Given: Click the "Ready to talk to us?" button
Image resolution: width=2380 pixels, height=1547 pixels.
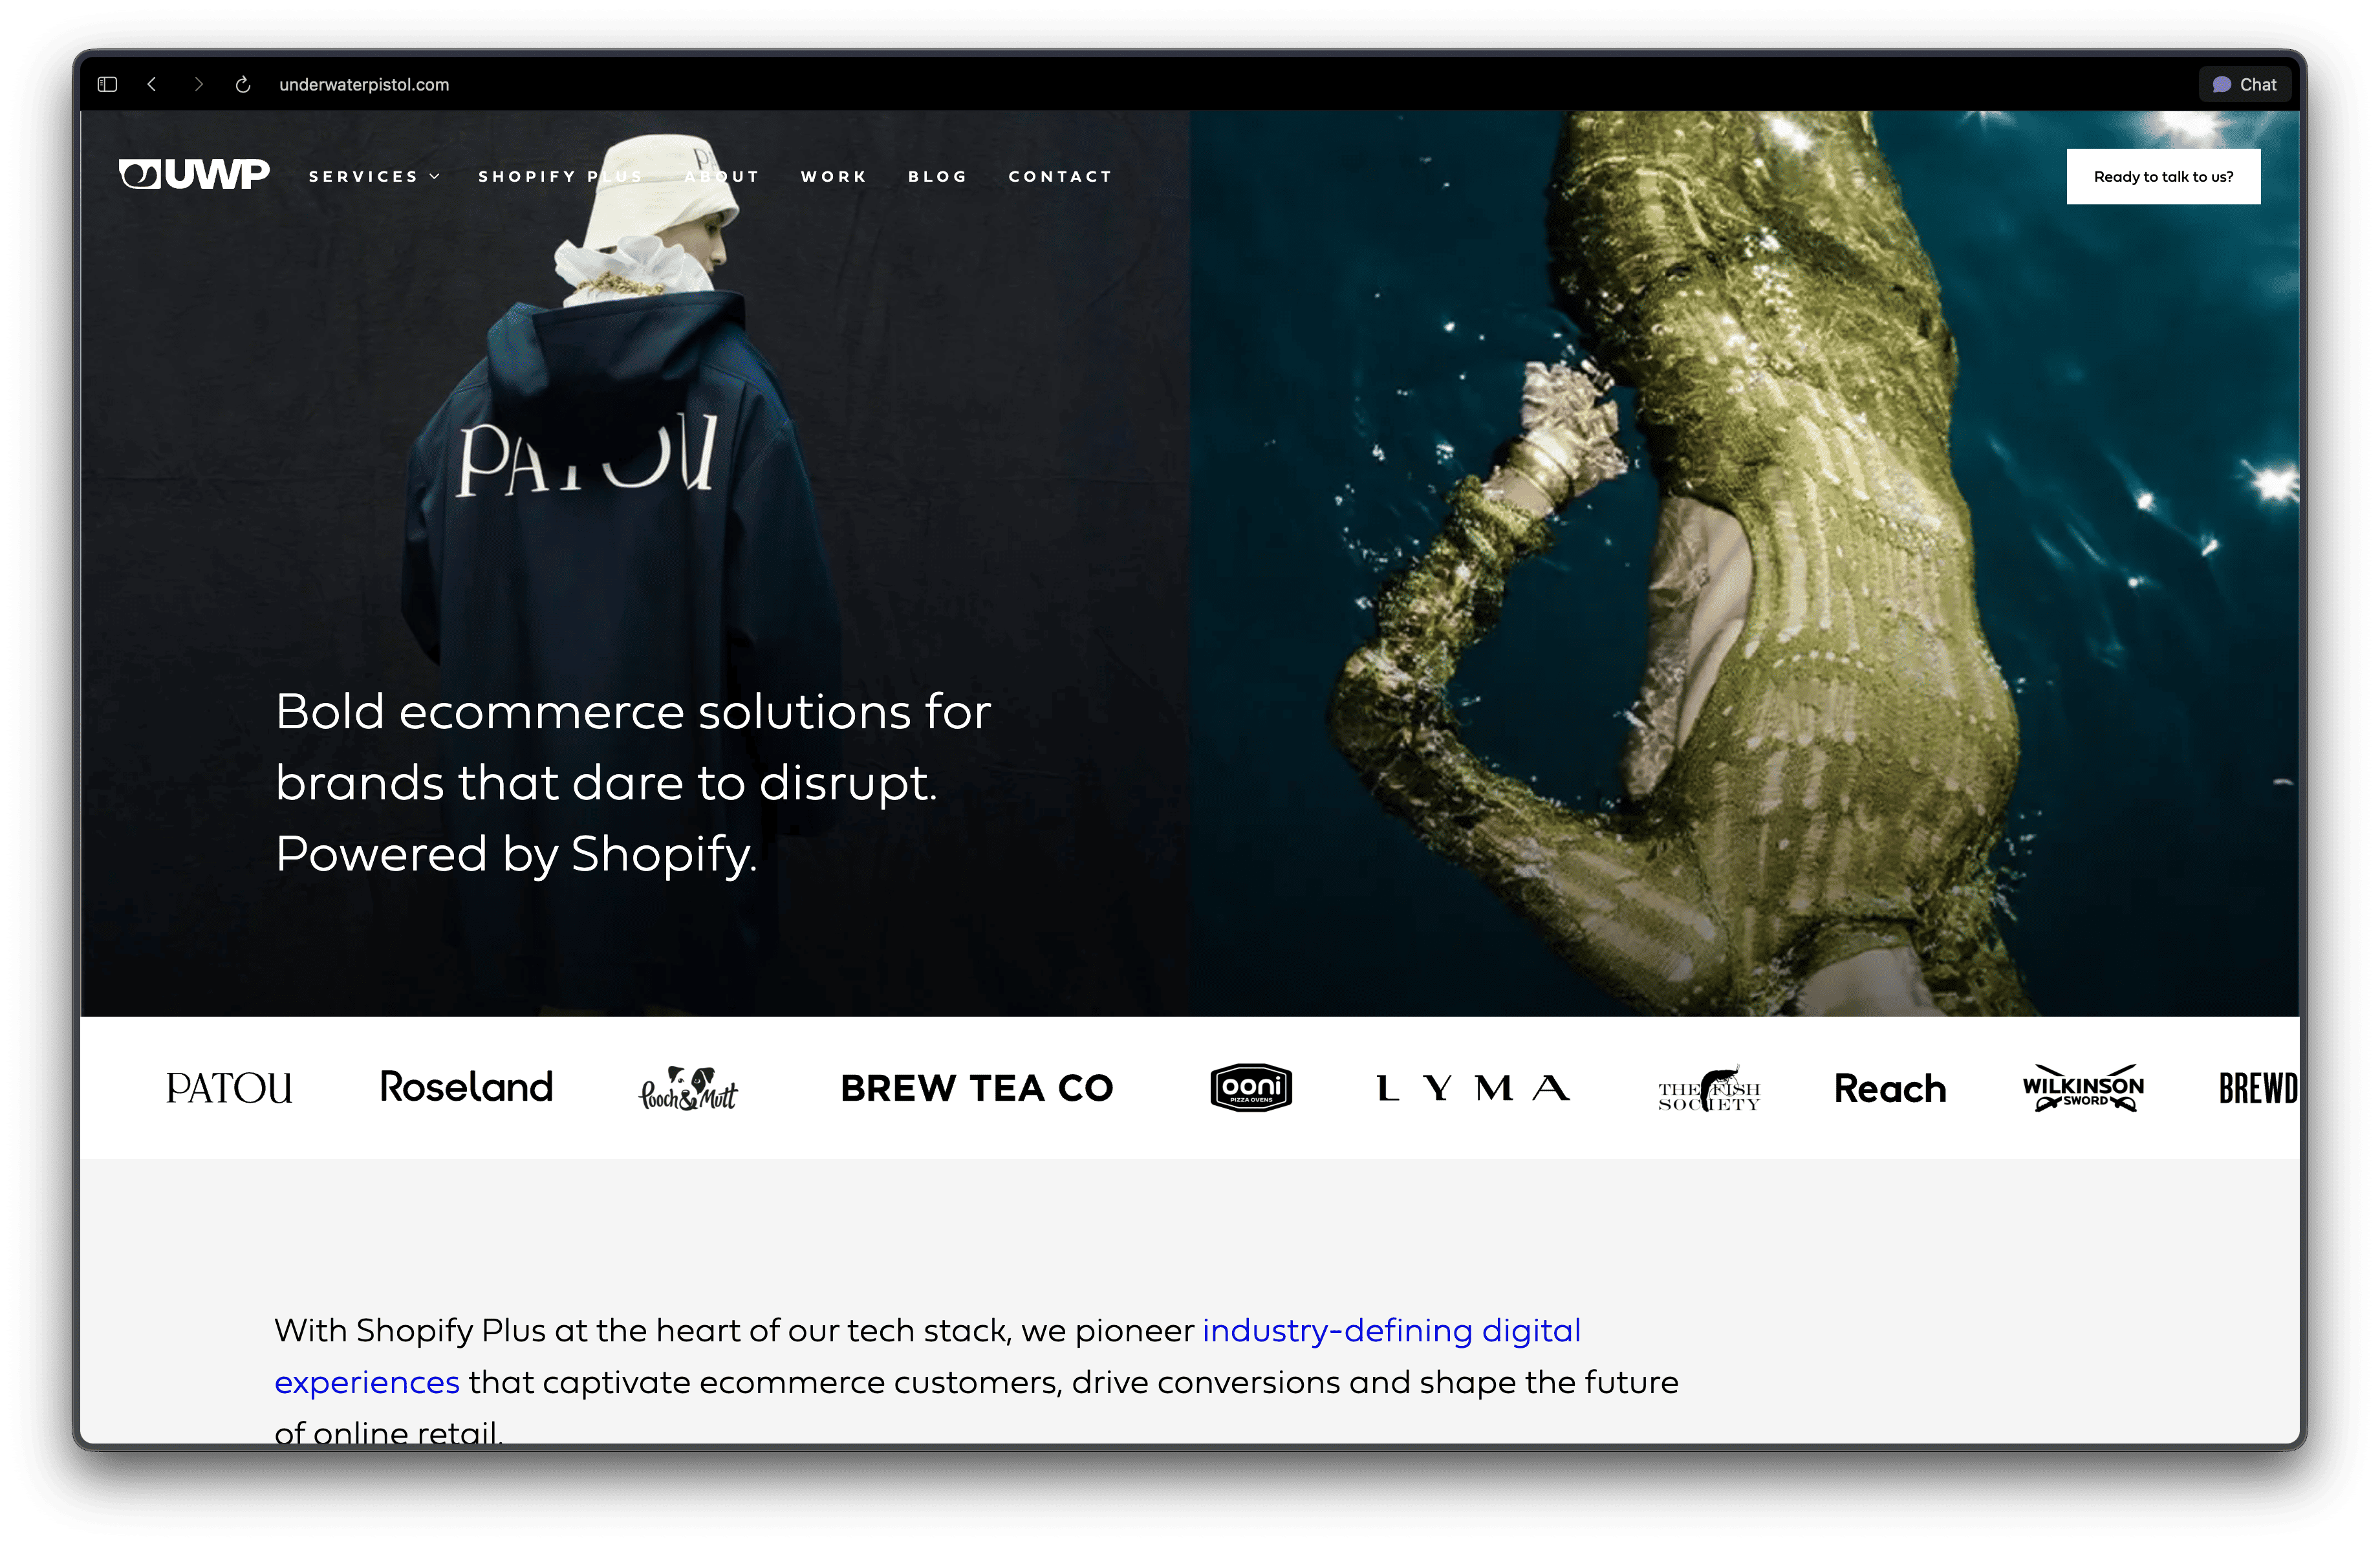Looking at the screenshot, I should (x=2163, y=177).
